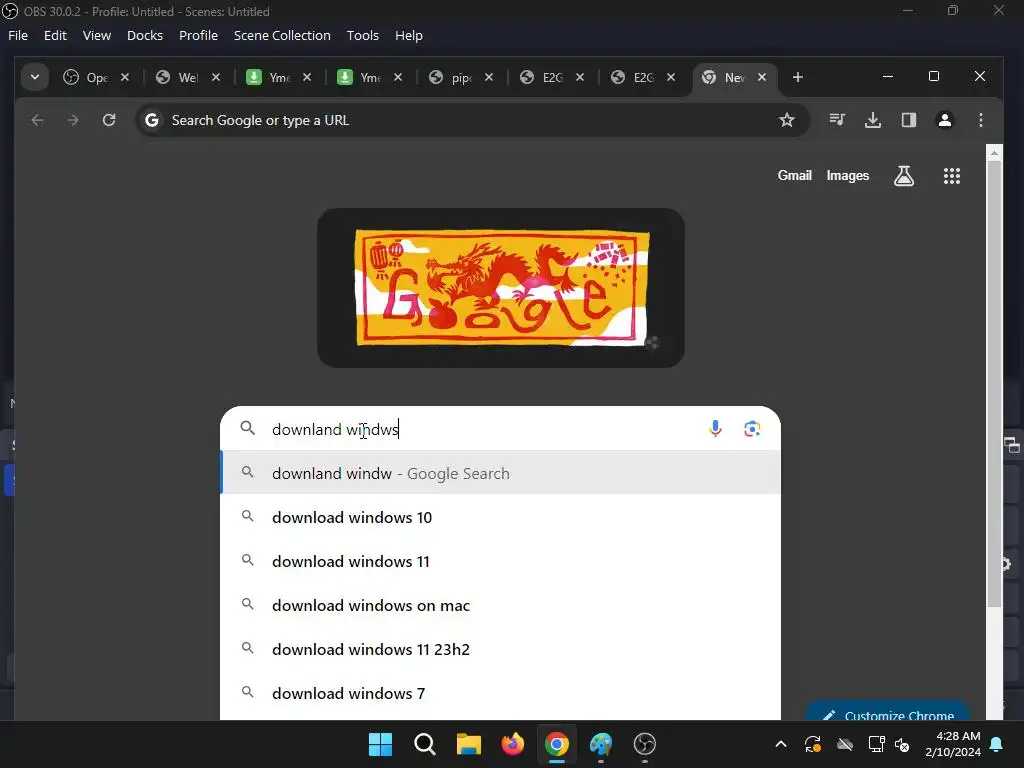Close the New Tab tab
Image resolution: width=1024 pixels, height=768 pixels.
point(761,77)
